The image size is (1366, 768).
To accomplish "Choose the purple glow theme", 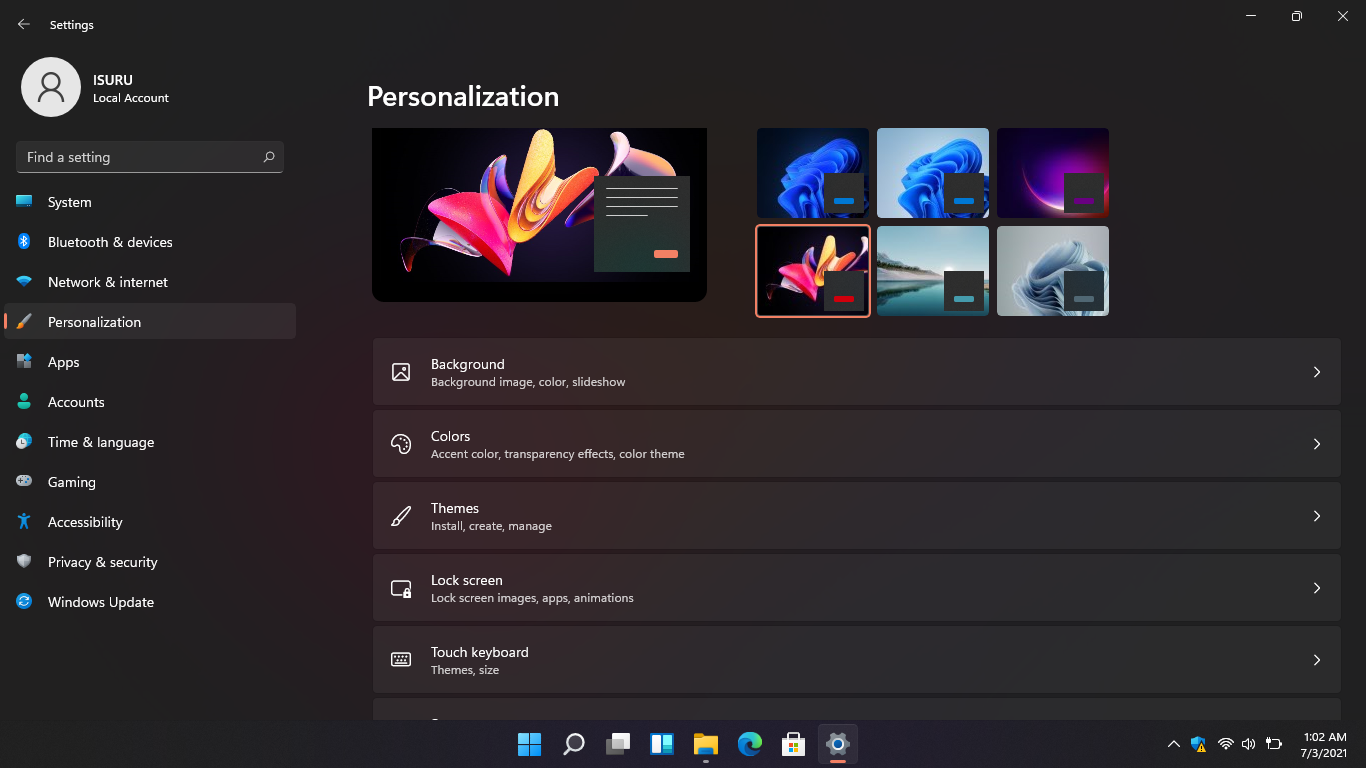I will tap(1053, 173).
